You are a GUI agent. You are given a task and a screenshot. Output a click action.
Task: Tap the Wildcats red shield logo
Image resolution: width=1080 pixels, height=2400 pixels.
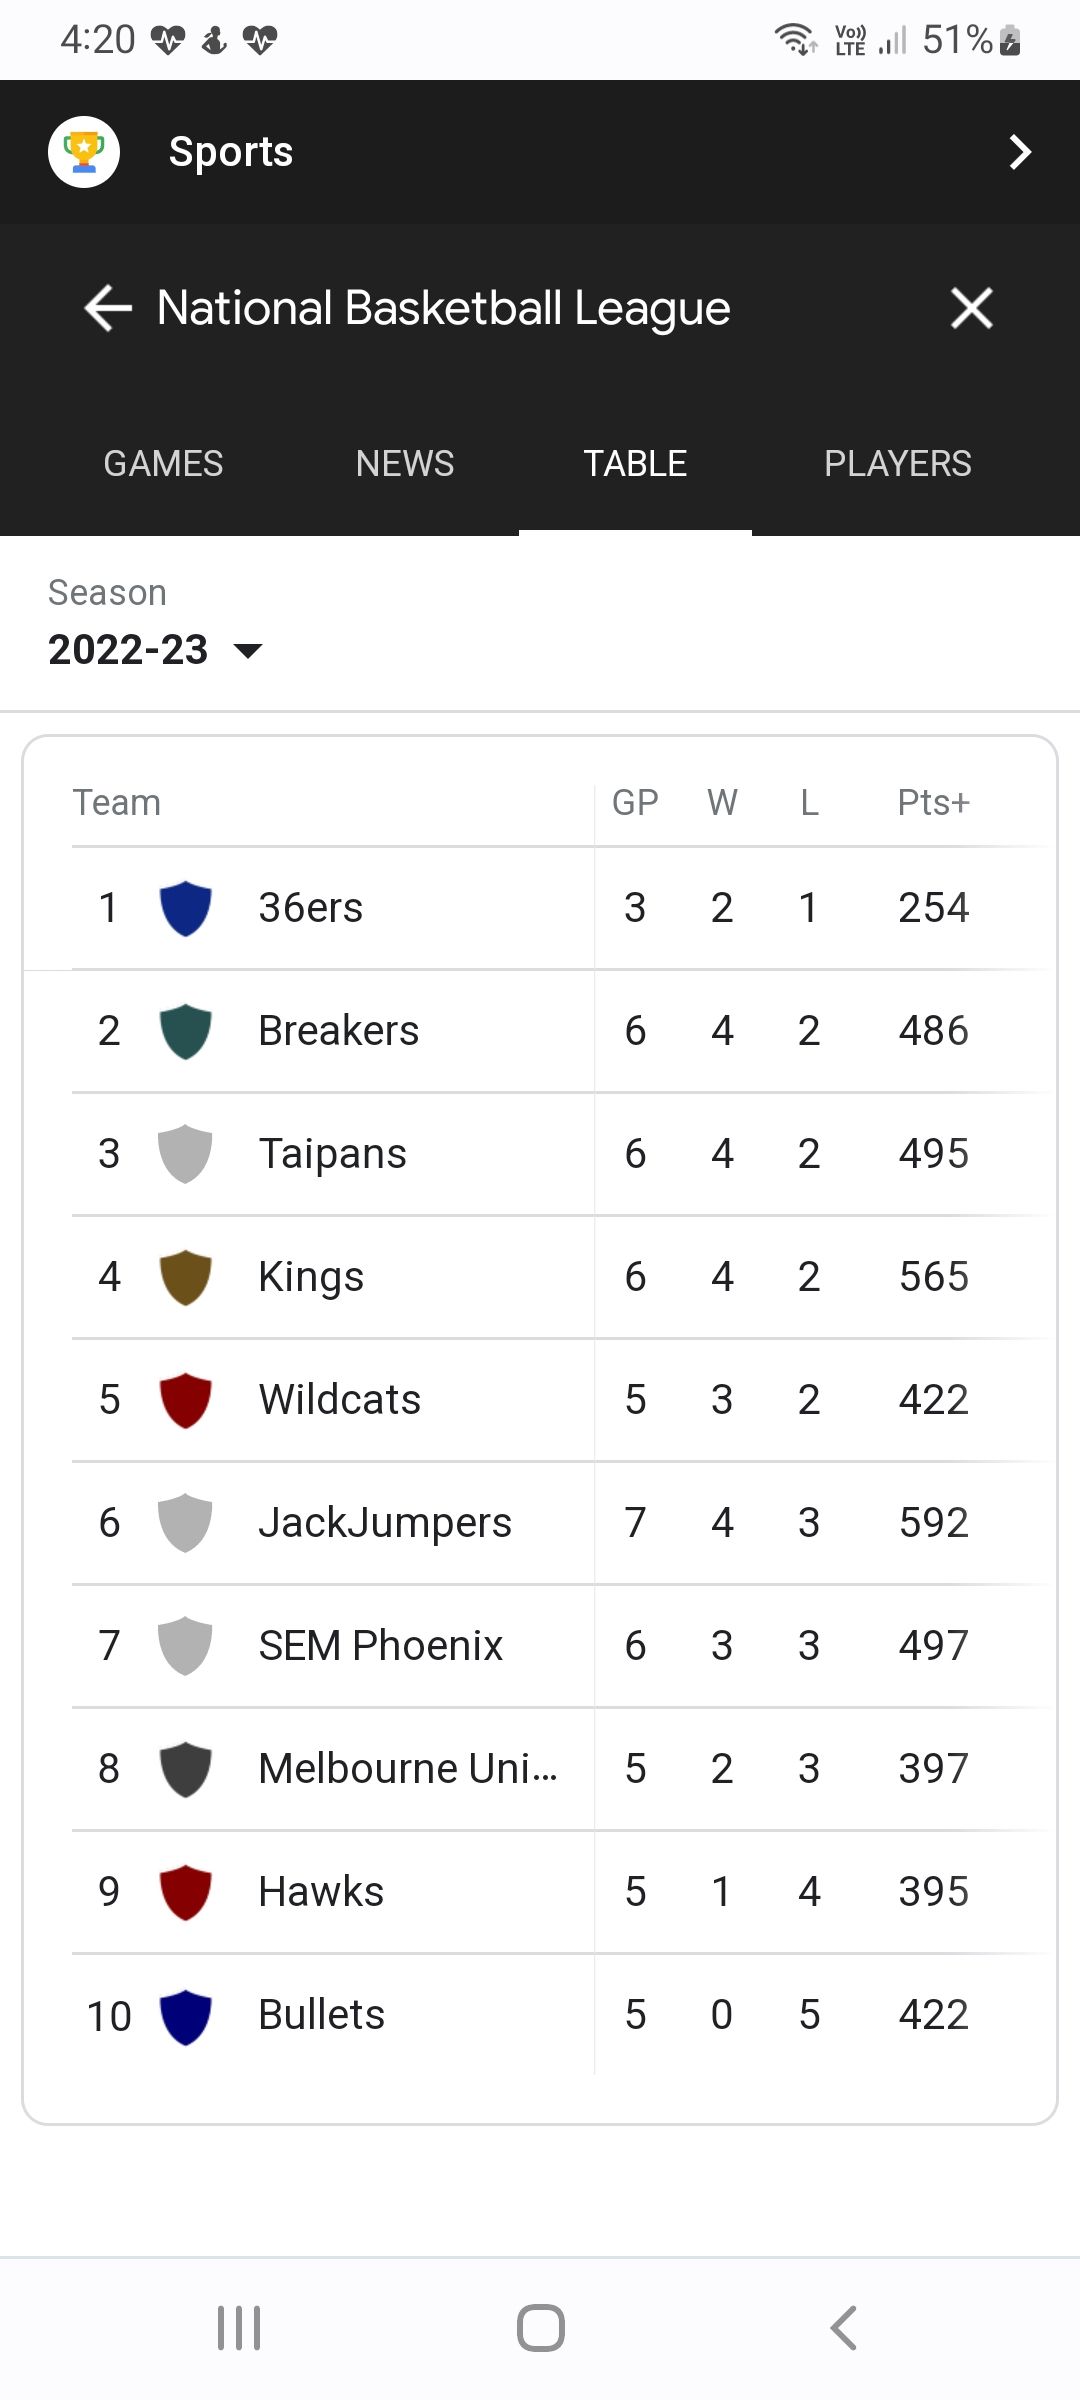[x=186, y=1400]
